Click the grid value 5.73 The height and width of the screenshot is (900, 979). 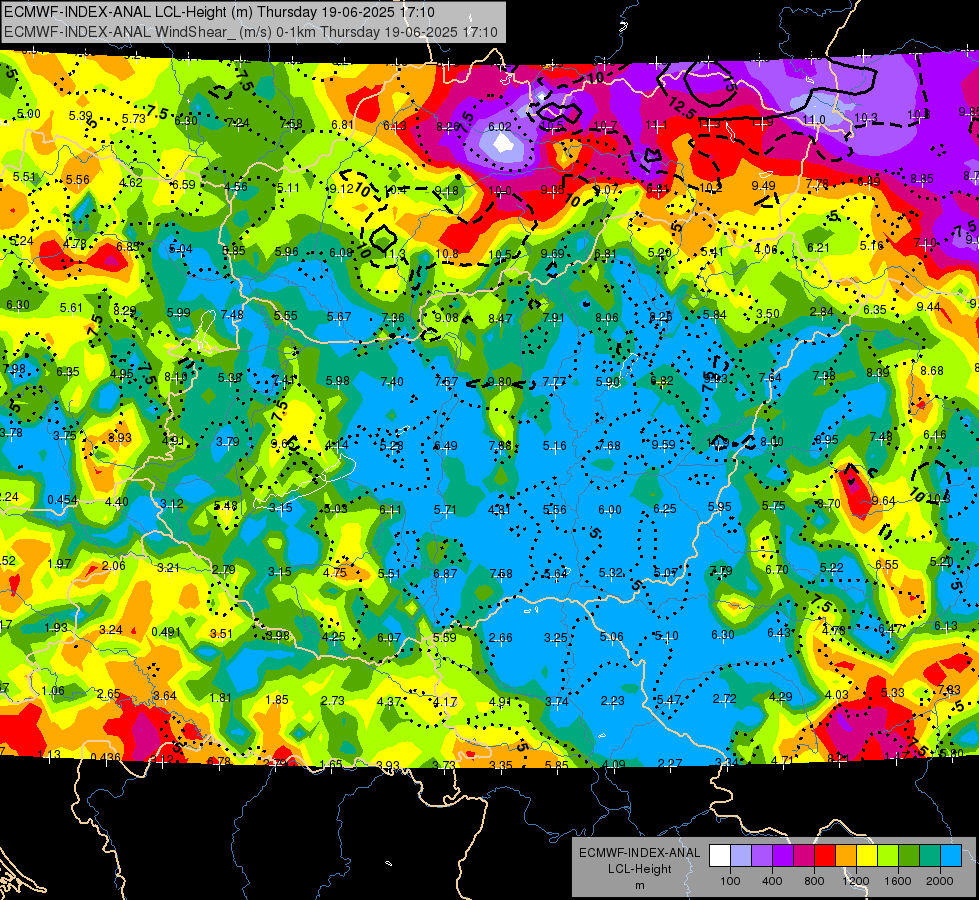pyautogui.click(x=134, y=119)
